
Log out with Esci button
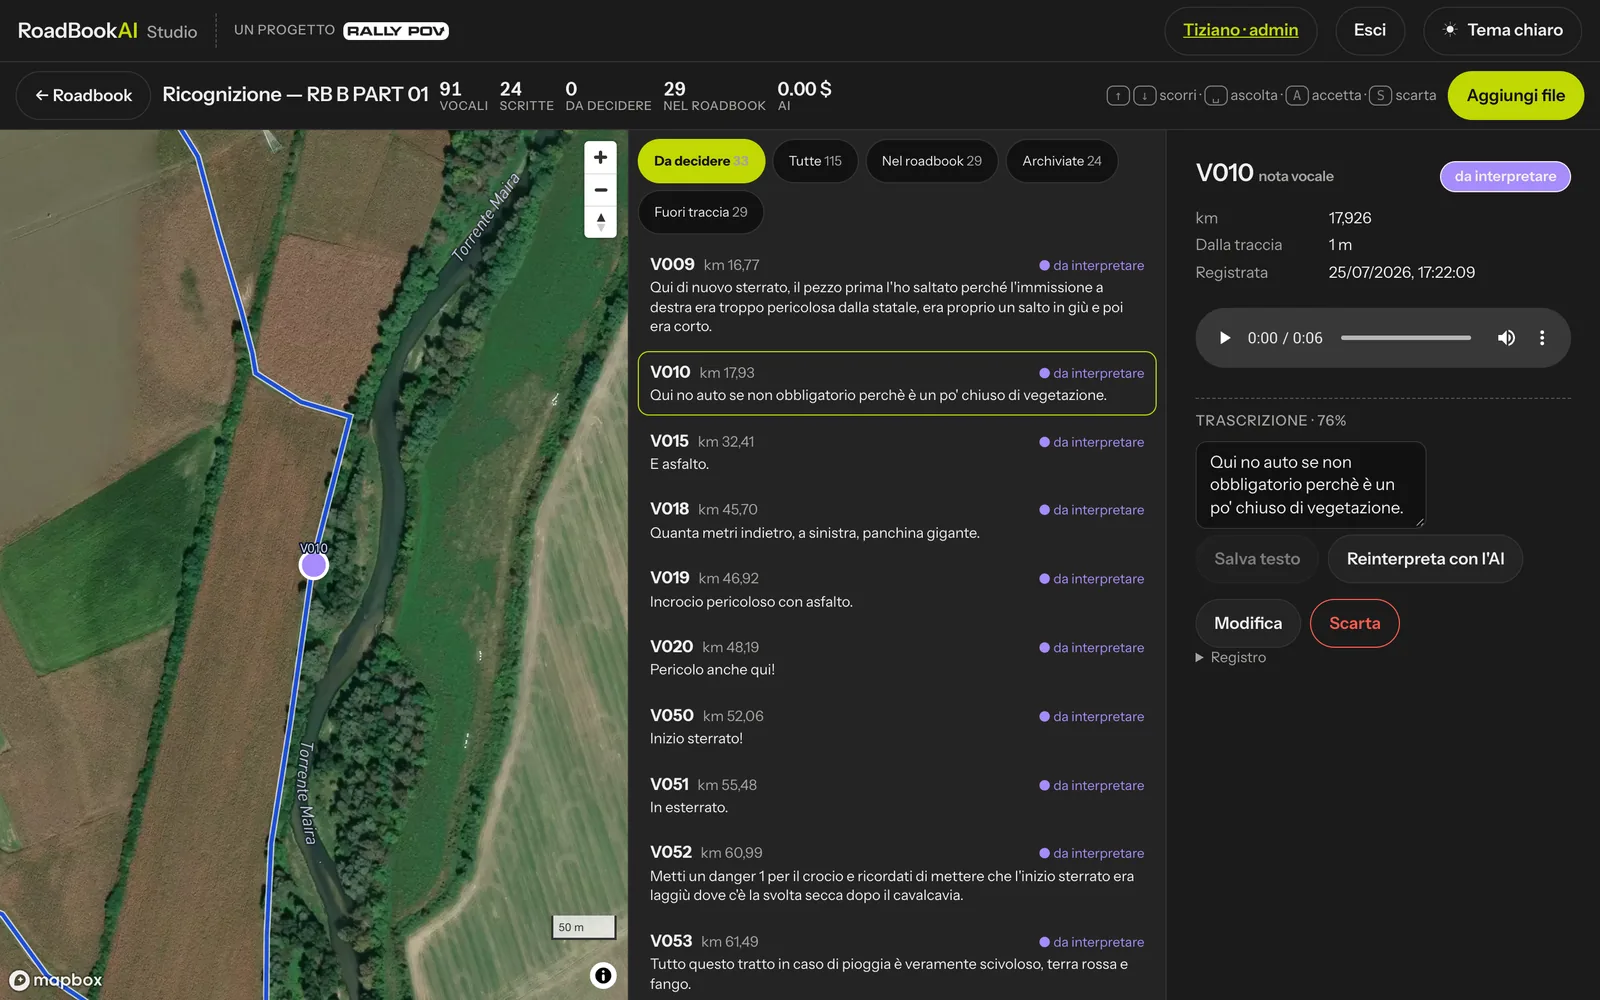point(1370,30)
